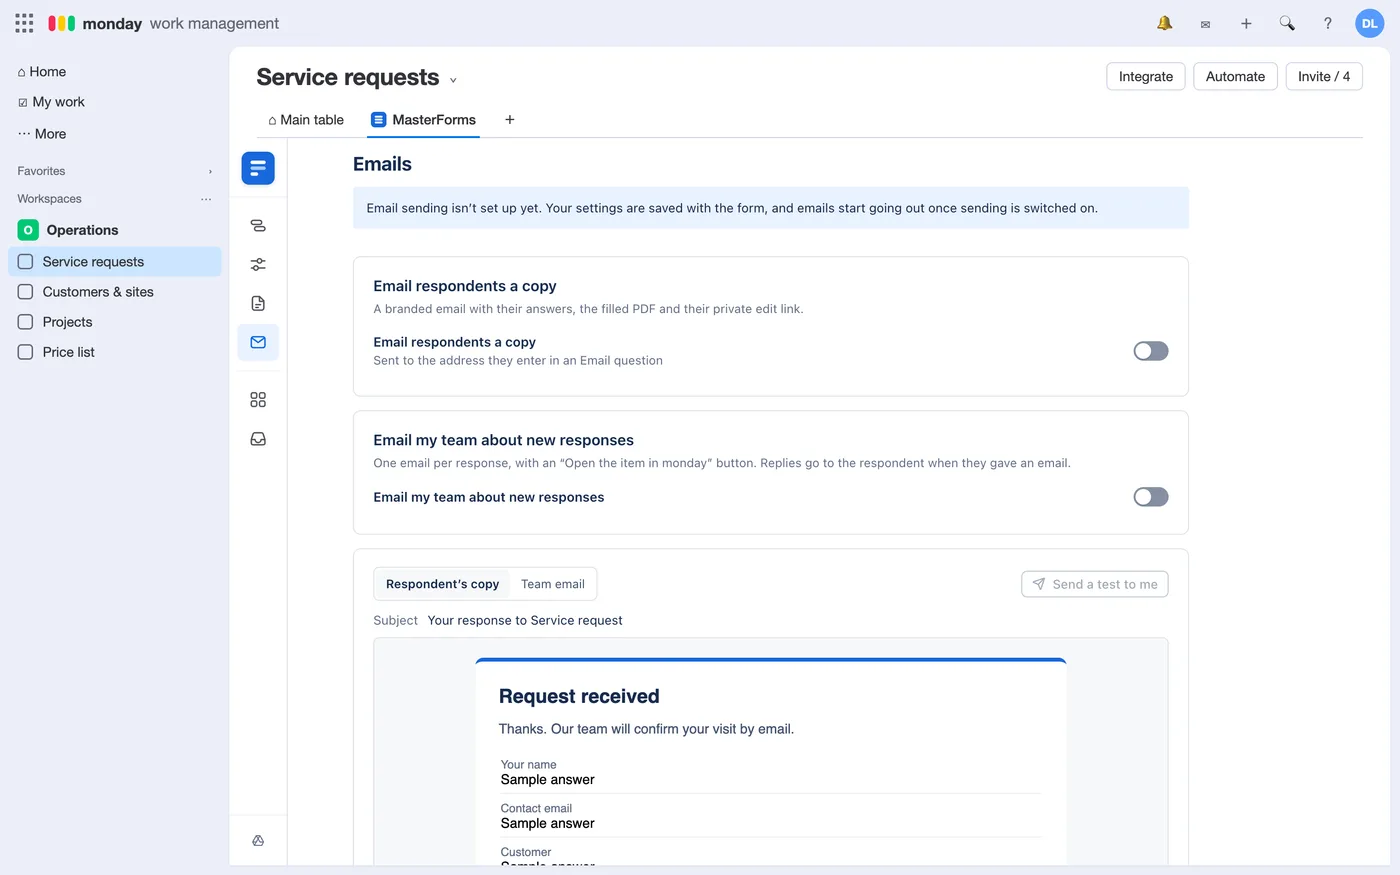
Task: Open the Invite / 4 button
Action: [1324, 77]
